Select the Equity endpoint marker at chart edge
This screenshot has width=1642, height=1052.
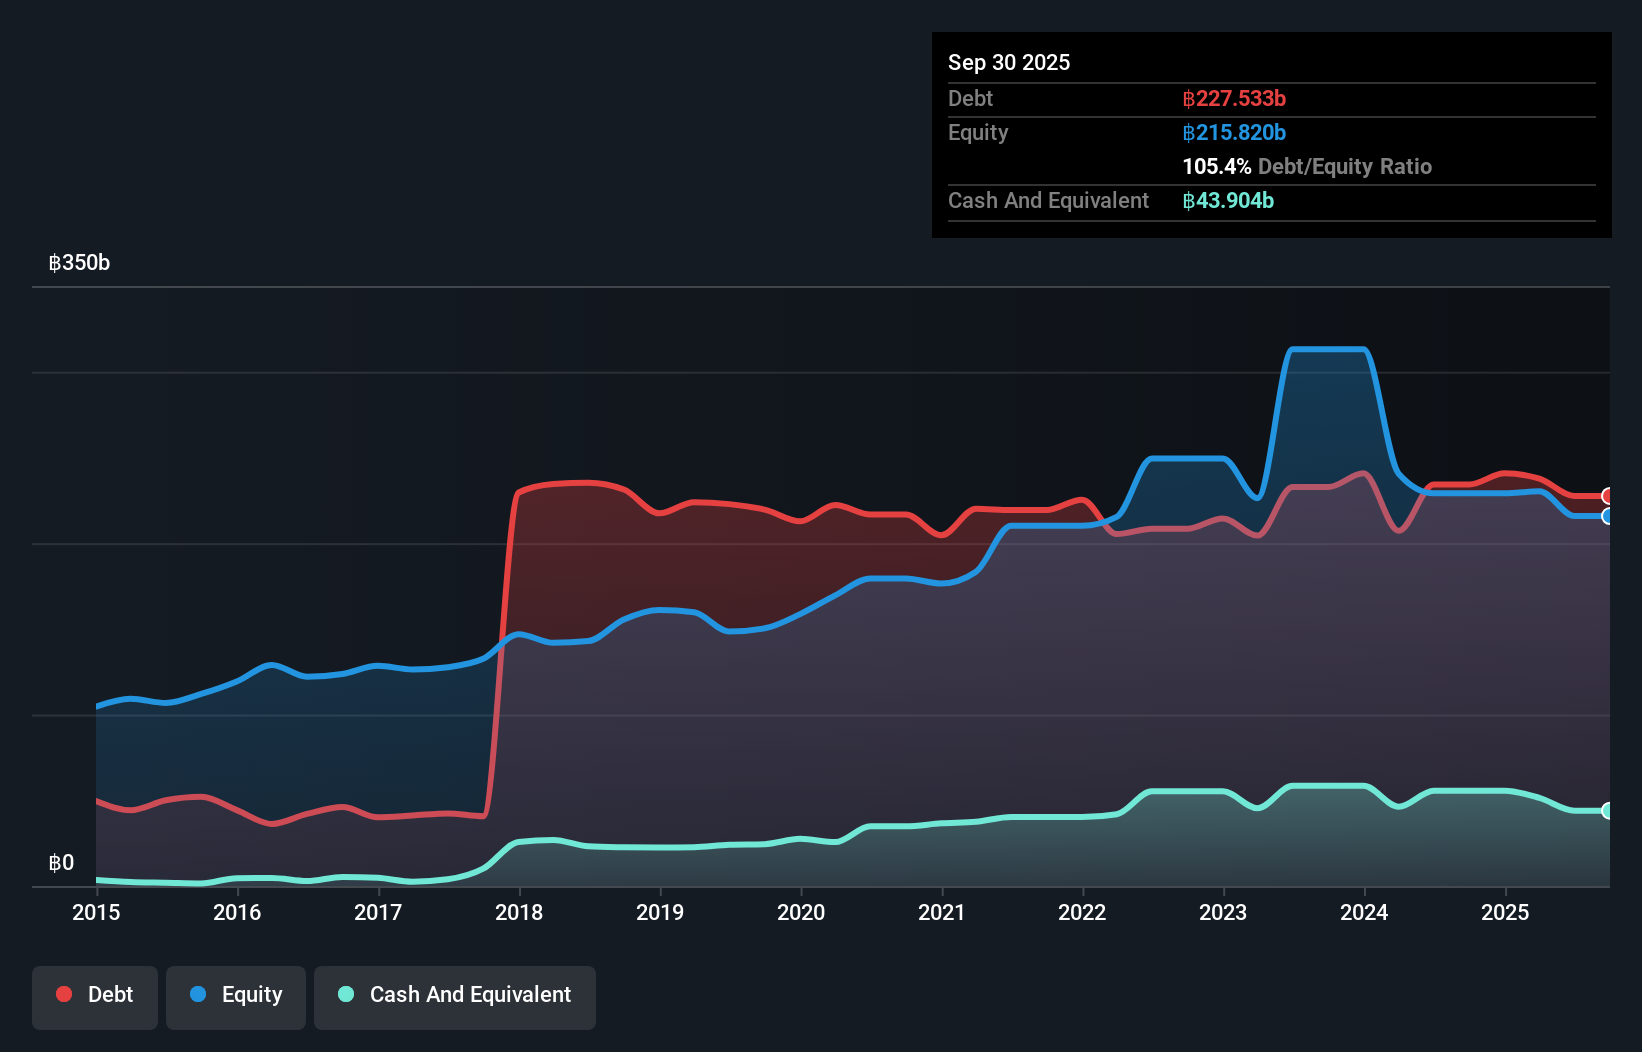(1608, 517)
